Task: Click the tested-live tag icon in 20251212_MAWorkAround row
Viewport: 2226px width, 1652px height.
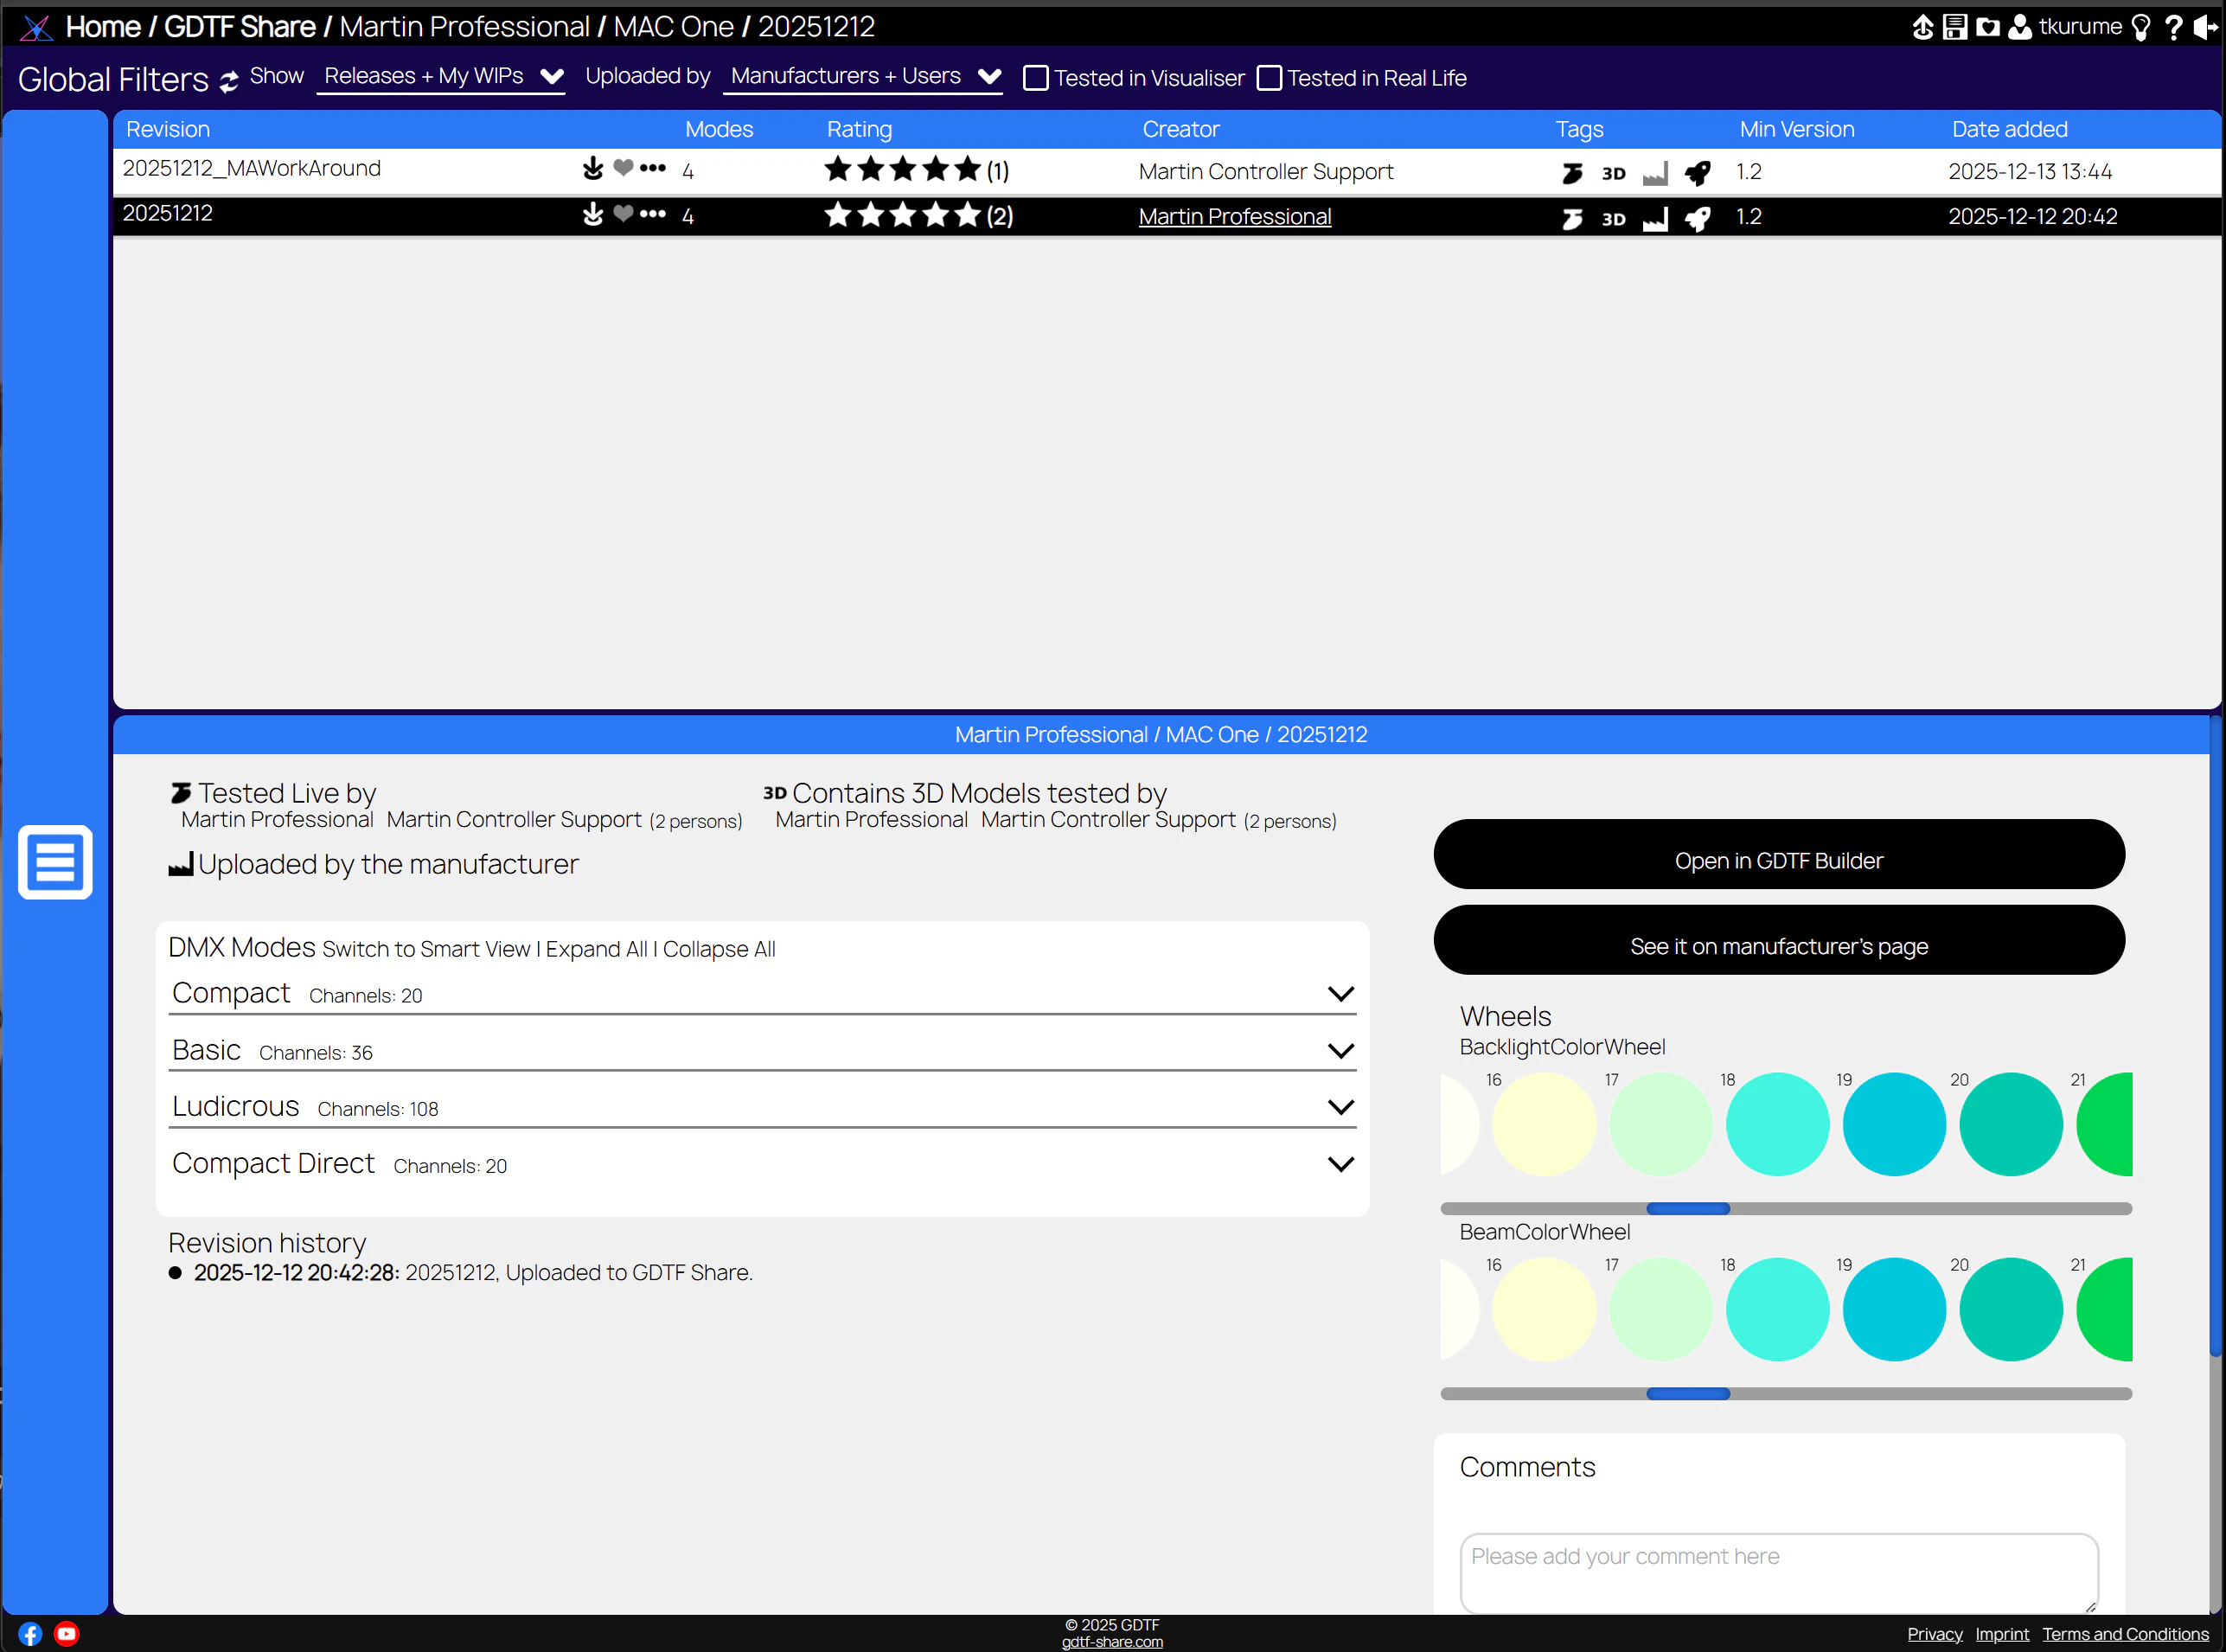Action: click(1572, 173)
